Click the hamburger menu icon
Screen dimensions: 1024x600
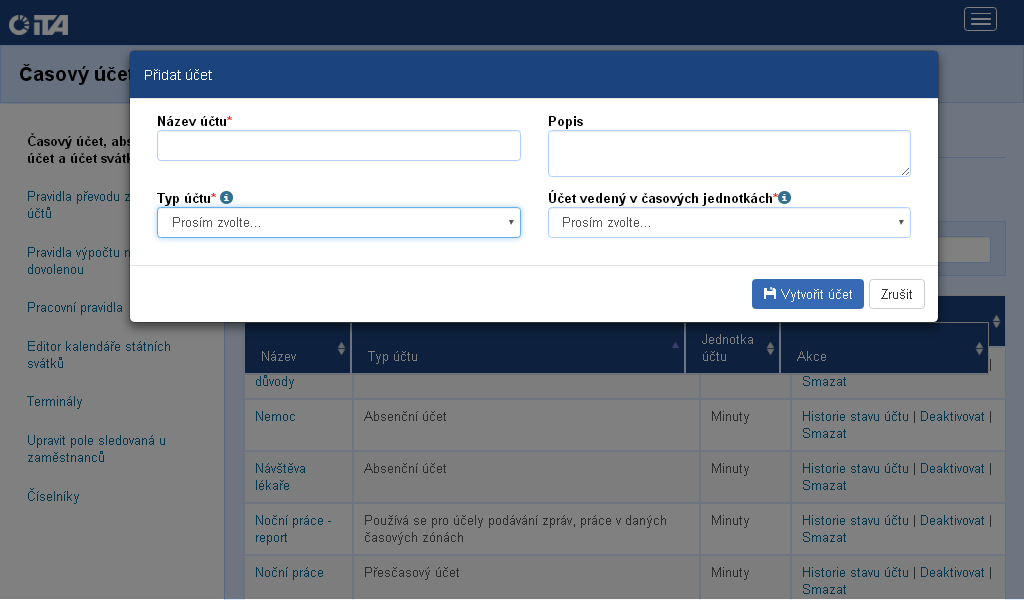(980, 19)
